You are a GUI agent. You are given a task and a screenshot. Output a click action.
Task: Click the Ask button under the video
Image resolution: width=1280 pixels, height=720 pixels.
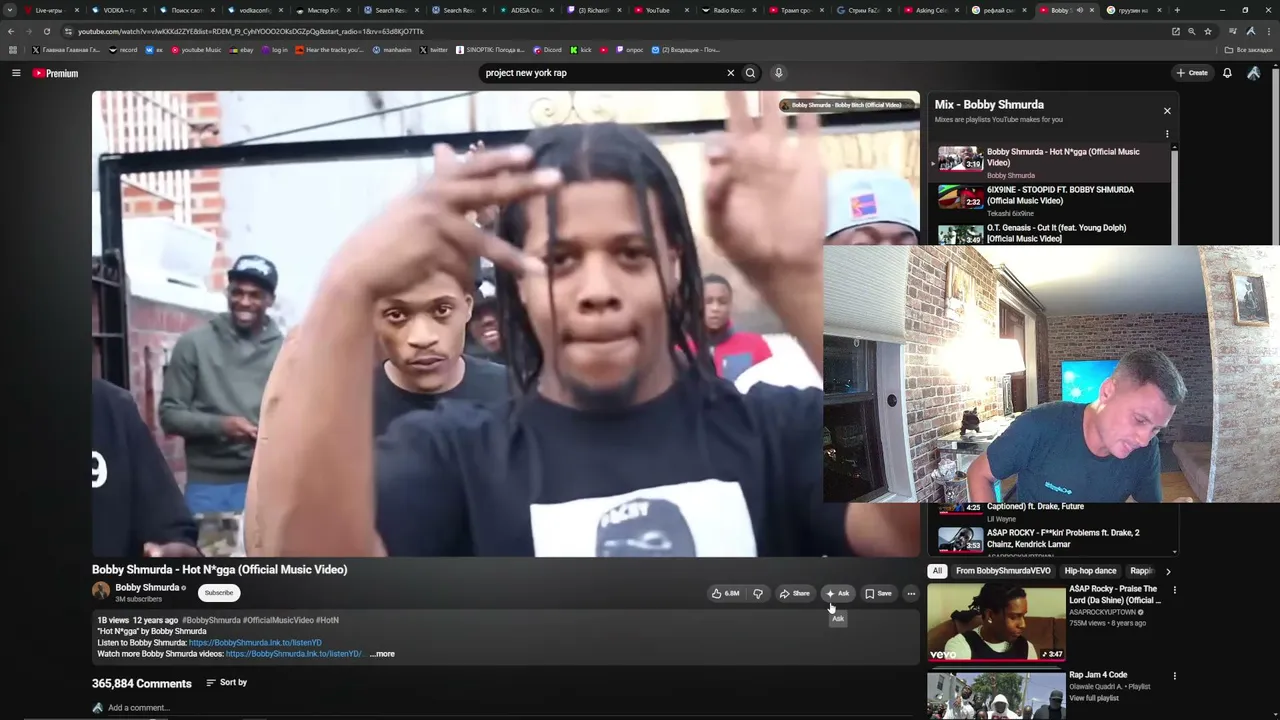pos(838,594)
